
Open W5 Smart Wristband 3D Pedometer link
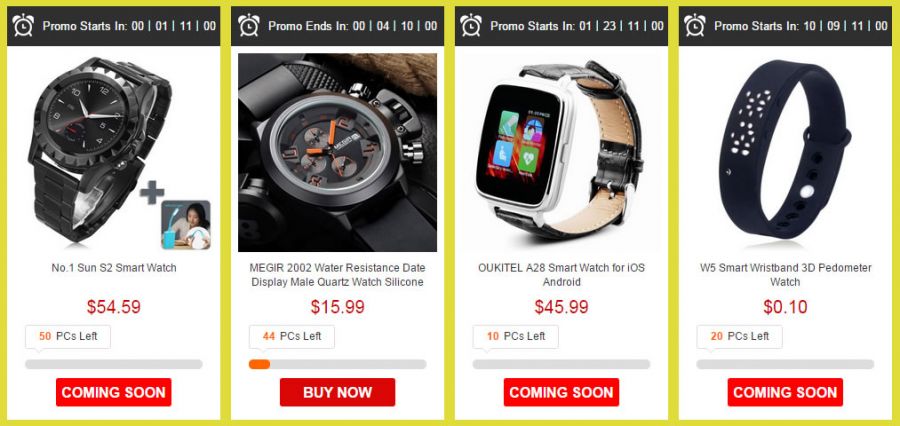click(x=785, y=275)
